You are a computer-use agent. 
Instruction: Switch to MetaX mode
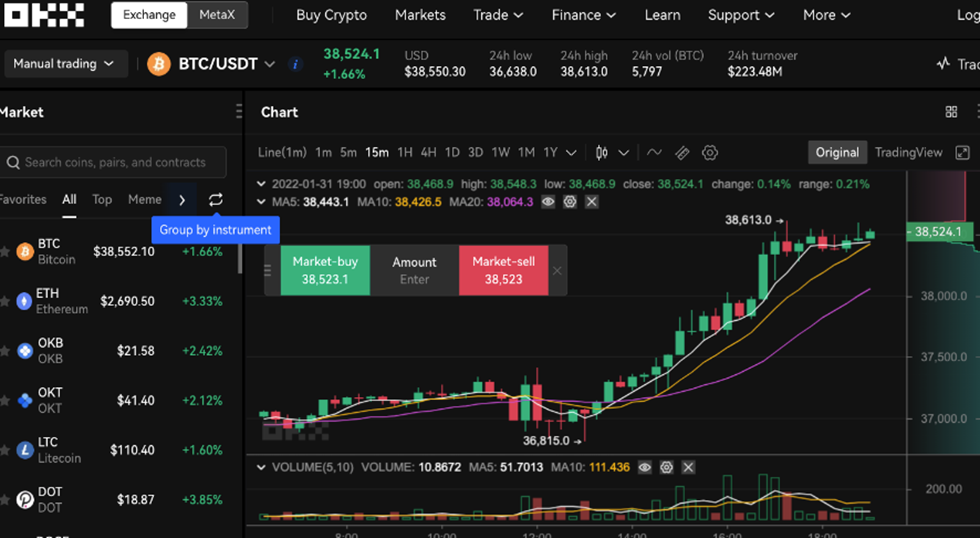(x=217, y=15)
